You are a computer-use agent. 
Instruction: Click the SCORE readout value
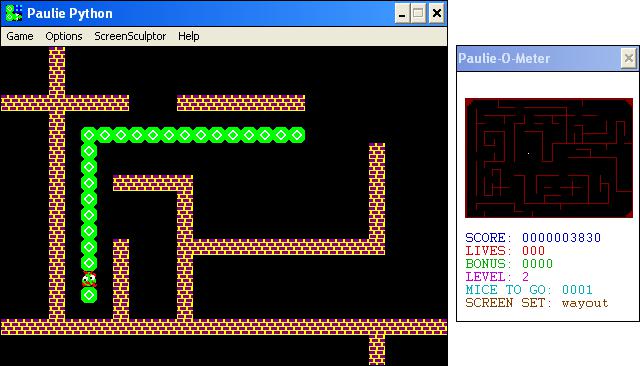561,237
